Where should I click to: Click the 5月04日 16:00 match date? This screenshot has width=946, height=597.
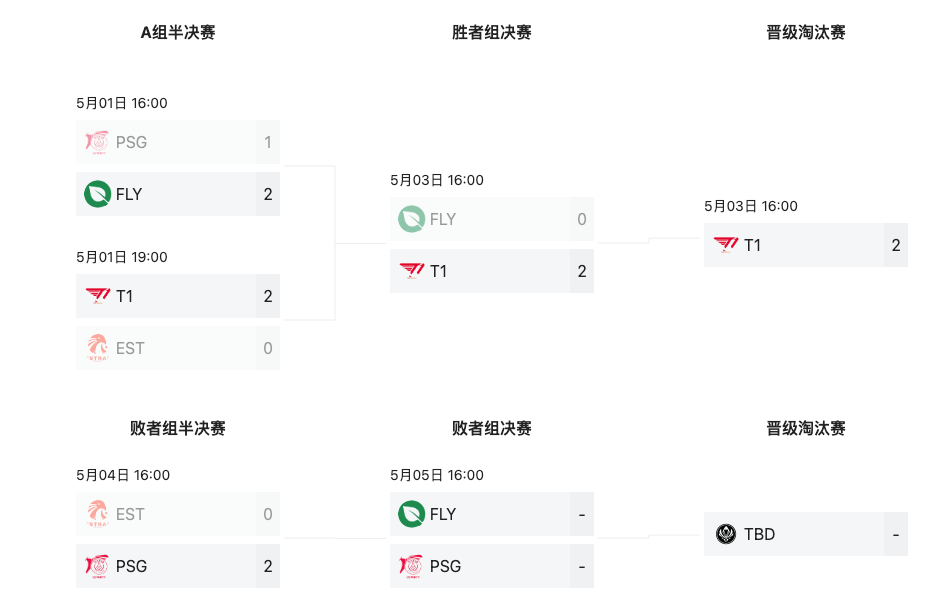click(123, 475)
